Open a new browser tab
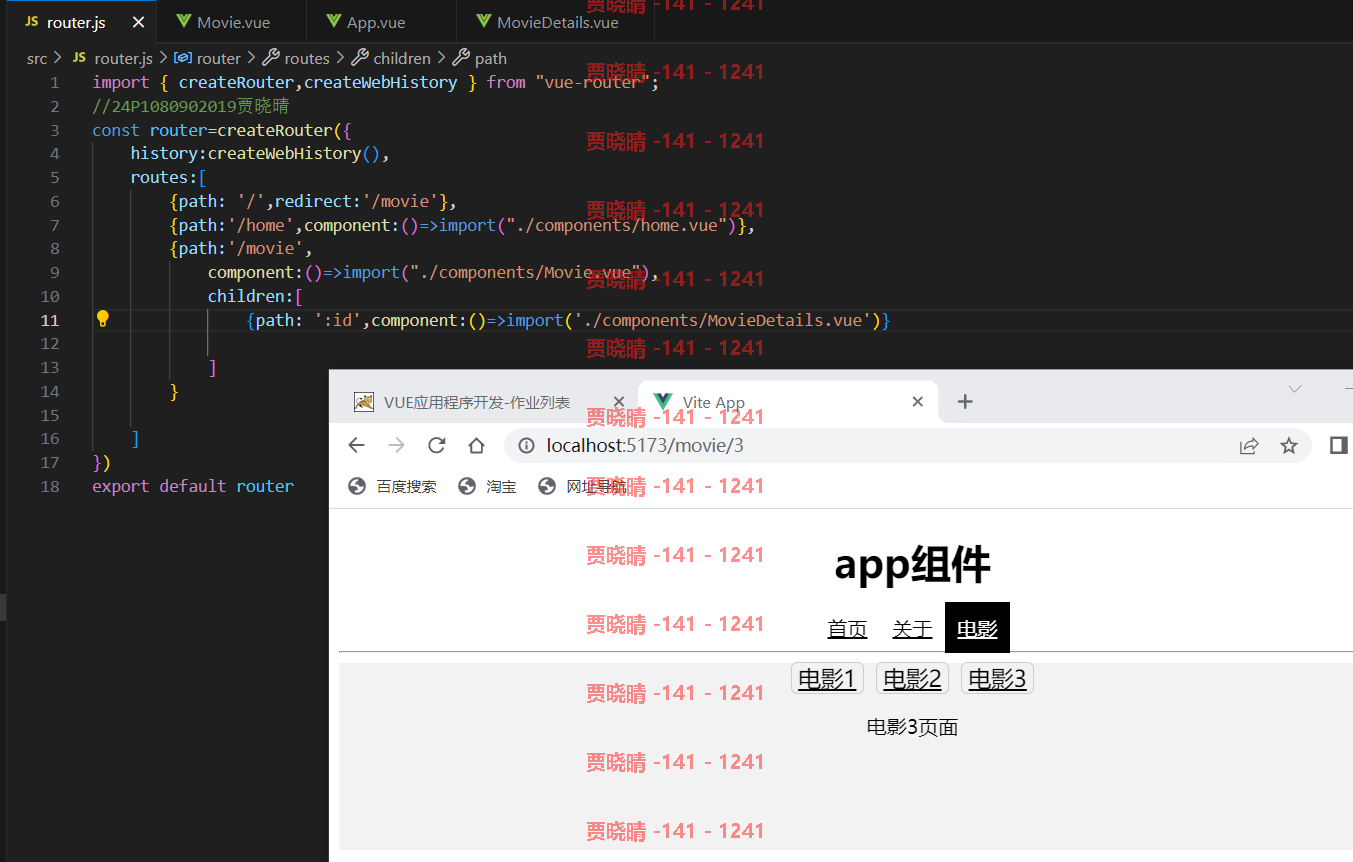The width and height of the screenshot is (1353, 862). click(964, 401)
